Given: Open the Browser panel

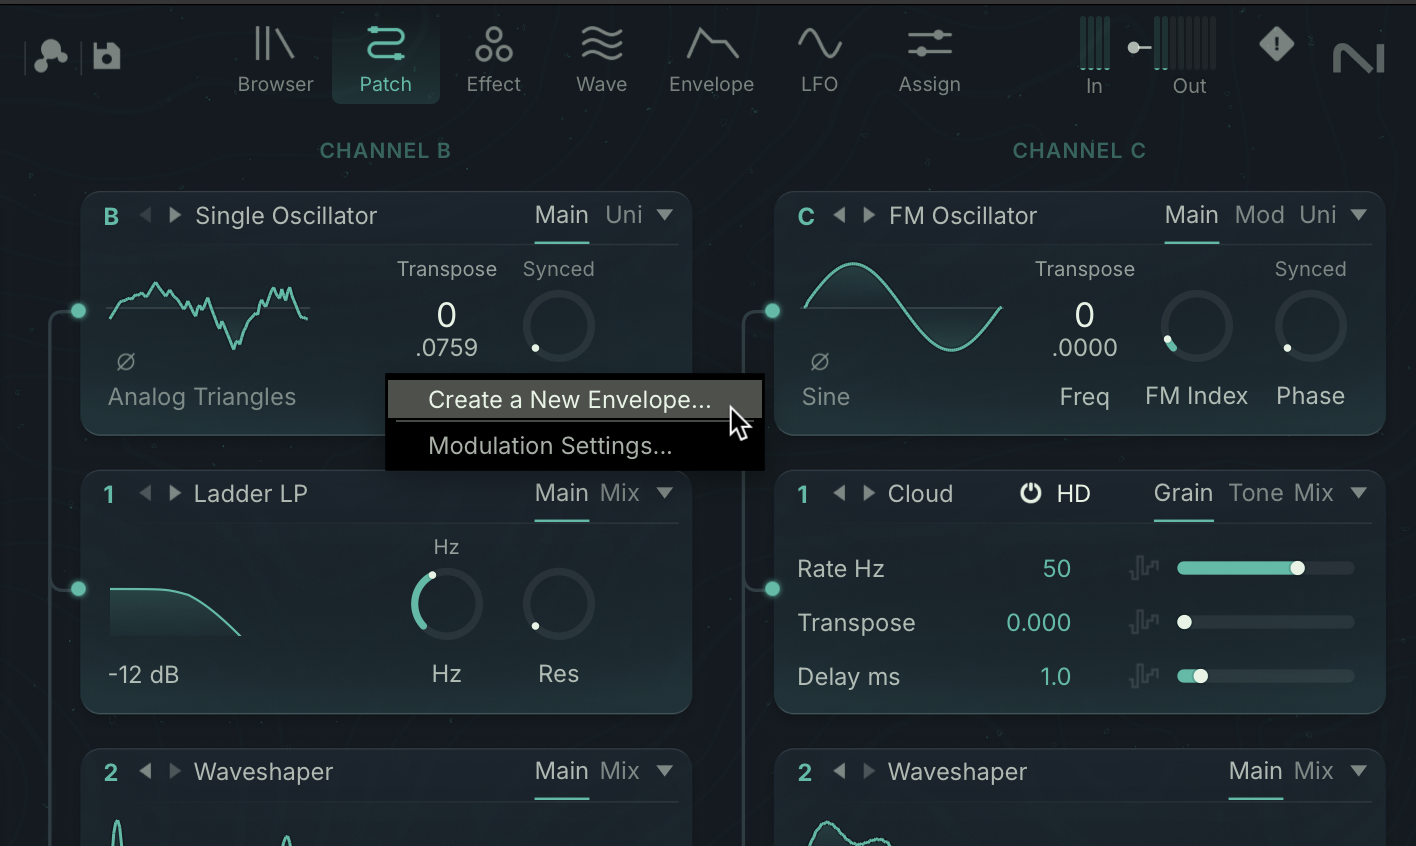Looking at the screenshot, I should click(275, 60).
